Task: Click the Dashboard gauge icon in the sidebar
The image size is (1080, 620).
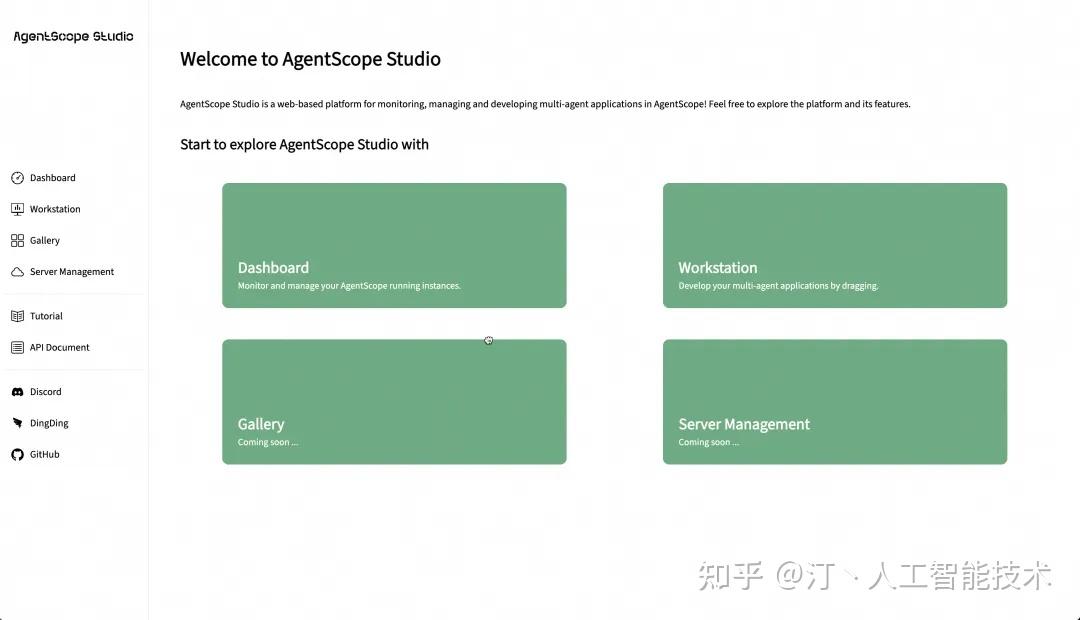Action: tap(17, 177)
